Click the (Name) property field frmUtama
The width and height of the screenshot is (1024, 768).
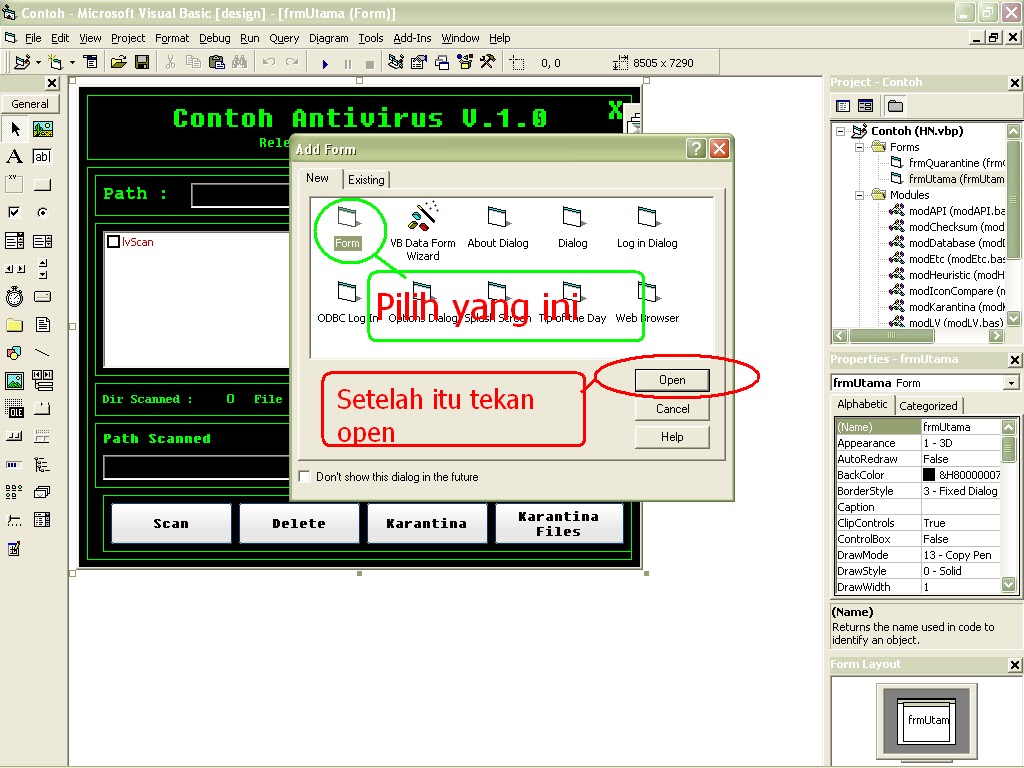[960, 427]
